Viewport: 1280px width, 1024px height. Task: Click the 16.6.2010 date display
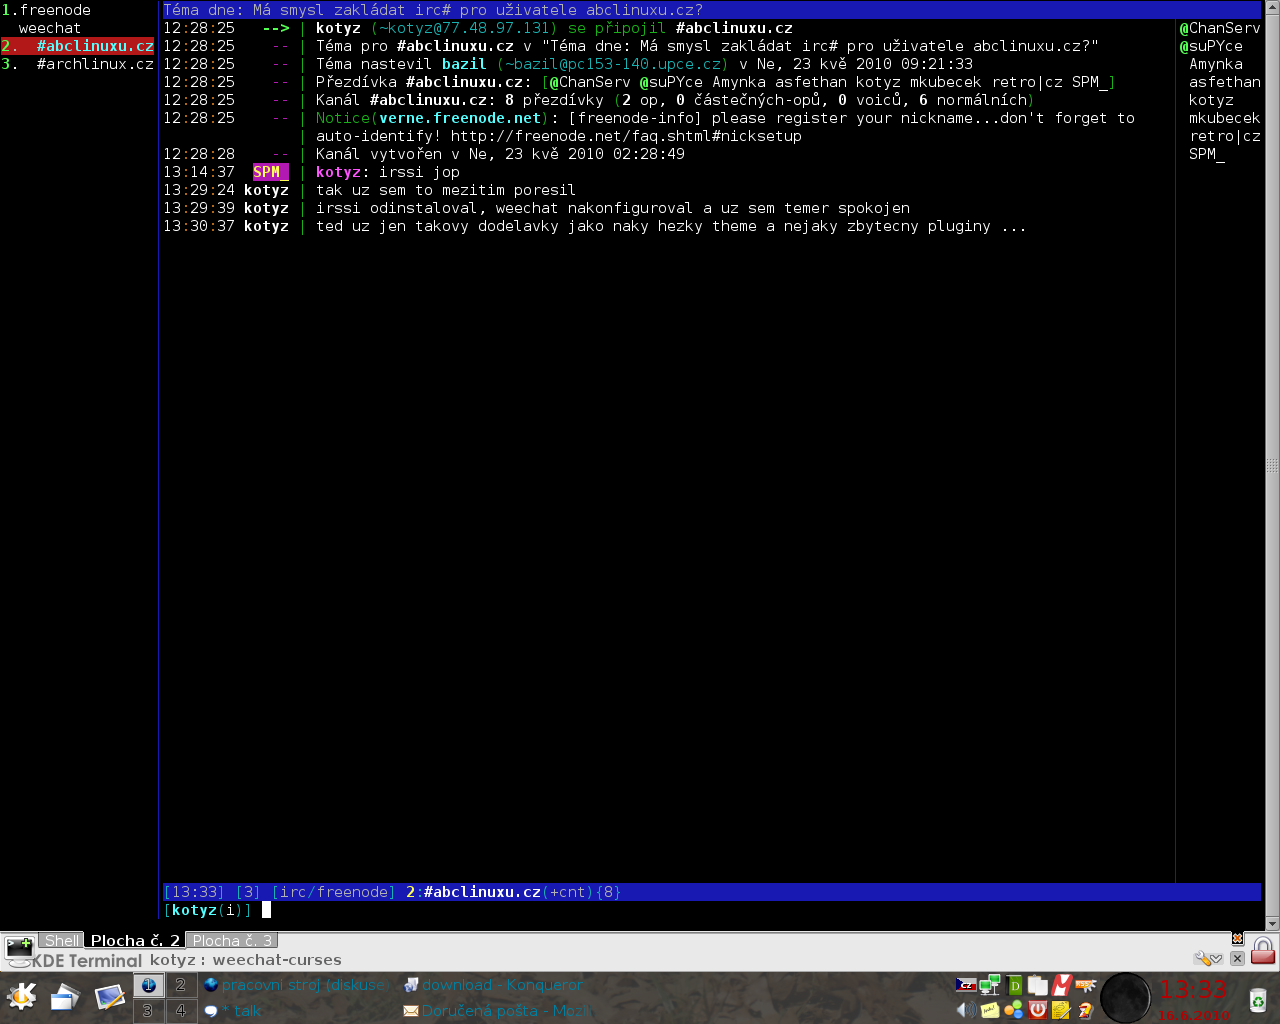click(x=1194, y=1015)
